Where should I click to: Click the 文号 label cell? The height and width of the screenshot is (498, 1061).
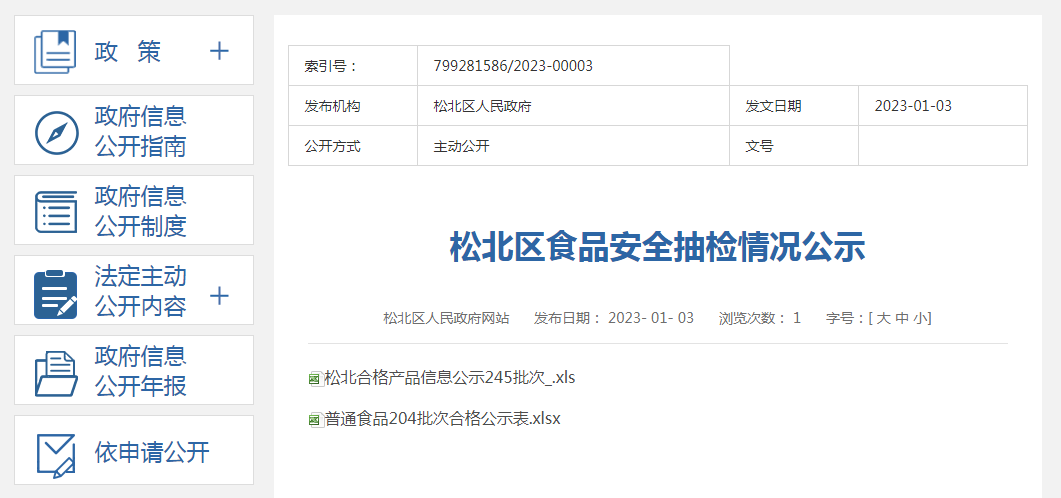pyautogui.click(x=794, y=145)
